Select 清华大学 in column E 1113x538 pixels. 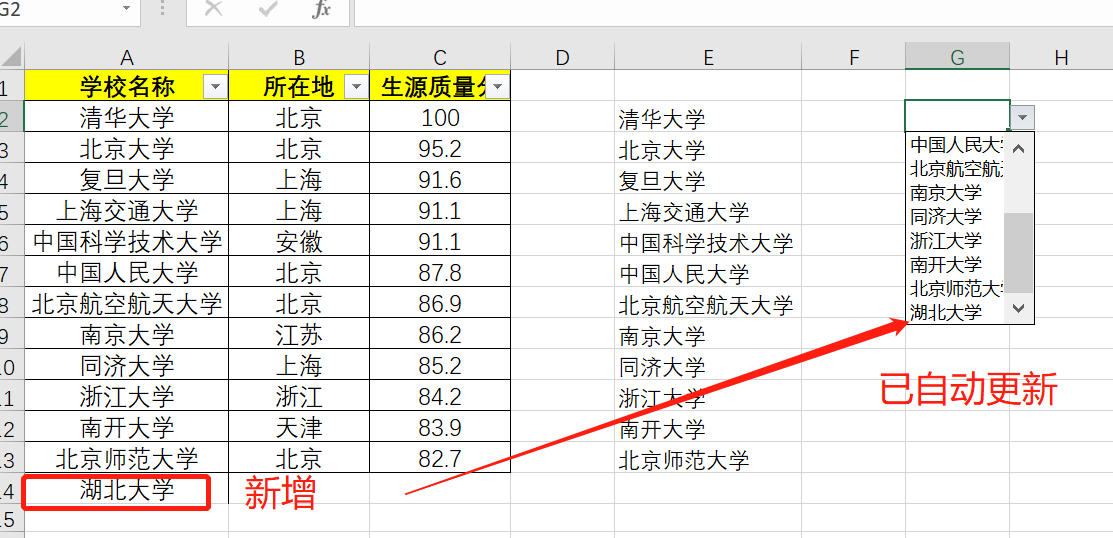(708, 118)
